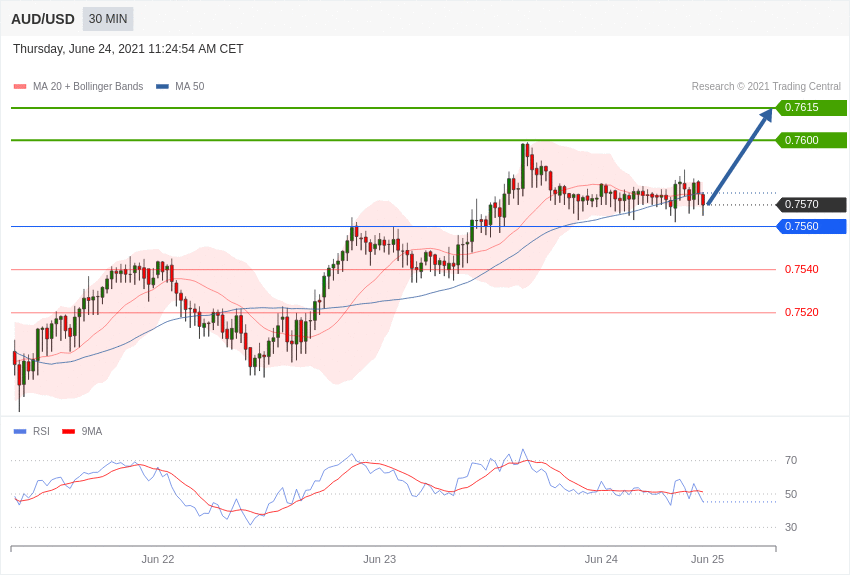The width and height of the screenshot is (850, 576).
Task: Click the blue MA 50 legend swatch
Action: [162, 87]
